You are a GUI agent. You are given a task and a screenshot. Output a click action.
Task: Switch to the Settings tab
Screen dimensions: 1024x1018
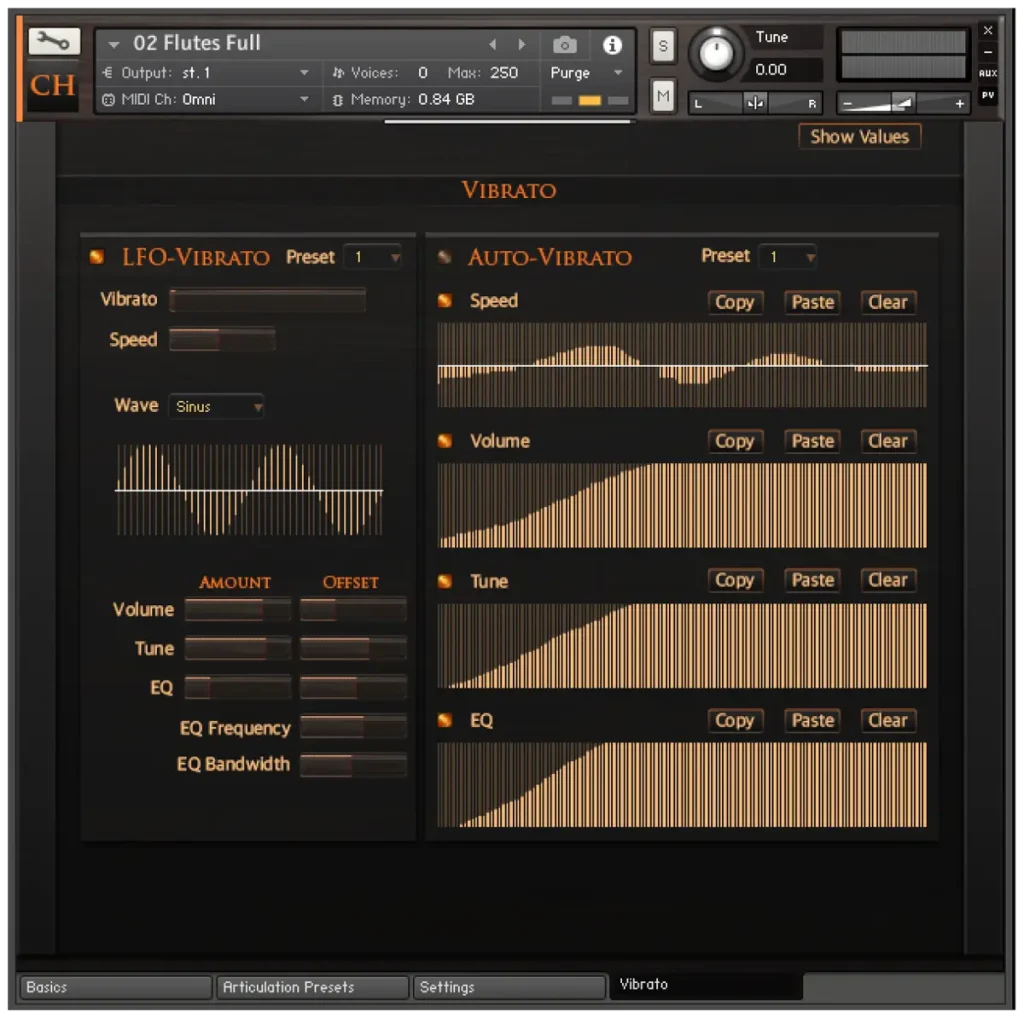509,987
